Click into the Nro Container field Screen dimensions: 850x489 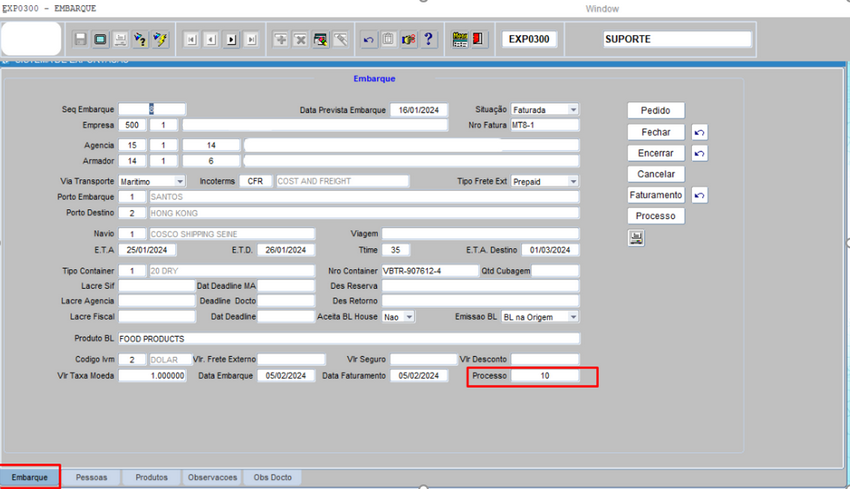427,271
